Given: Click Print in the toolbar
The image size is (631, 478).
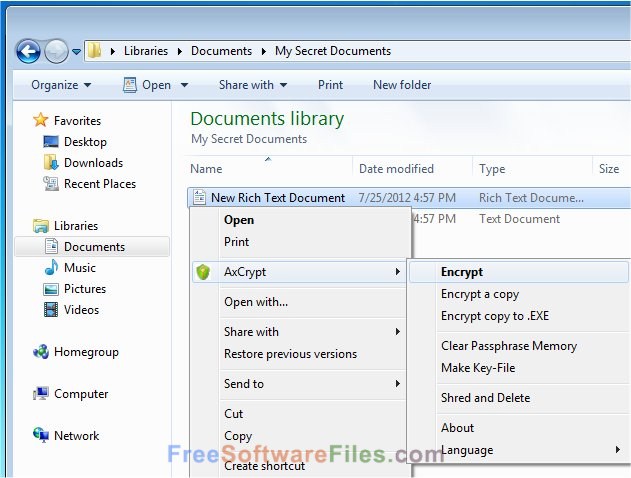Looking at the screenshot, I should (x=330, y=85).
